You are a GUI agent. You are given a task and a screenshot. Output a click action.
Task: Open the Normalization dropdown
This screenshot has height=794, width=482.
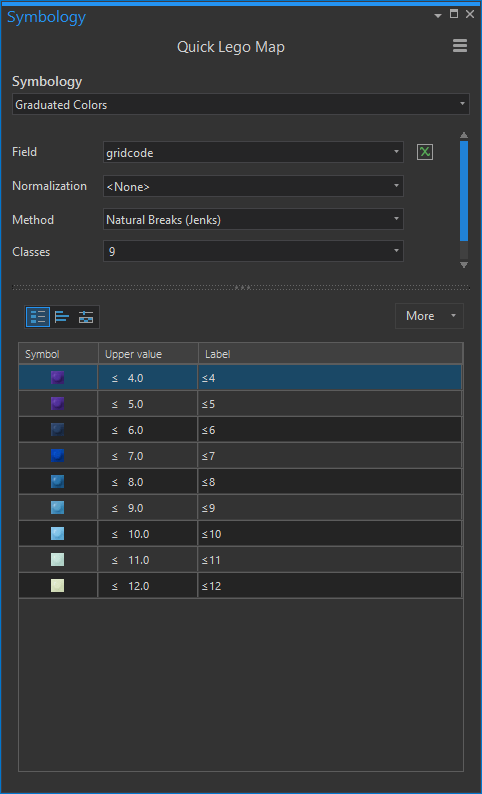[253, 186]
